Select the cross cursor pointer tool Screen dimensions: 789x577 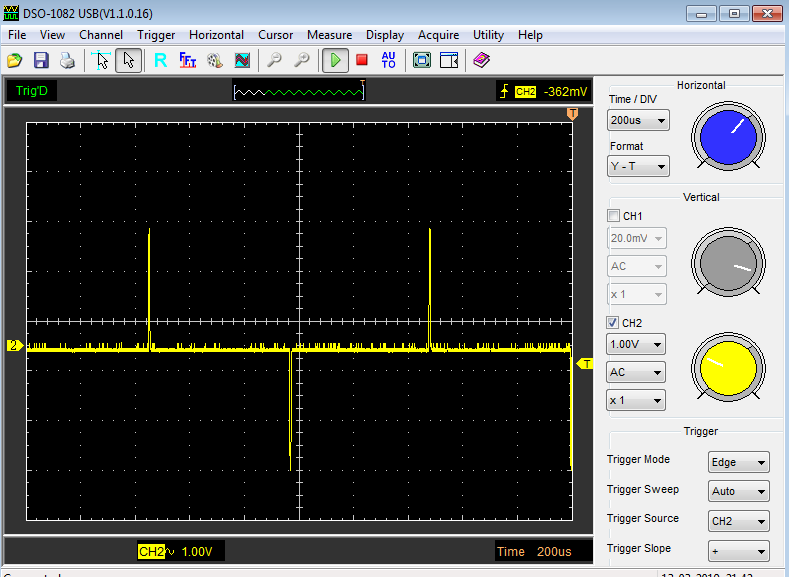101,60
